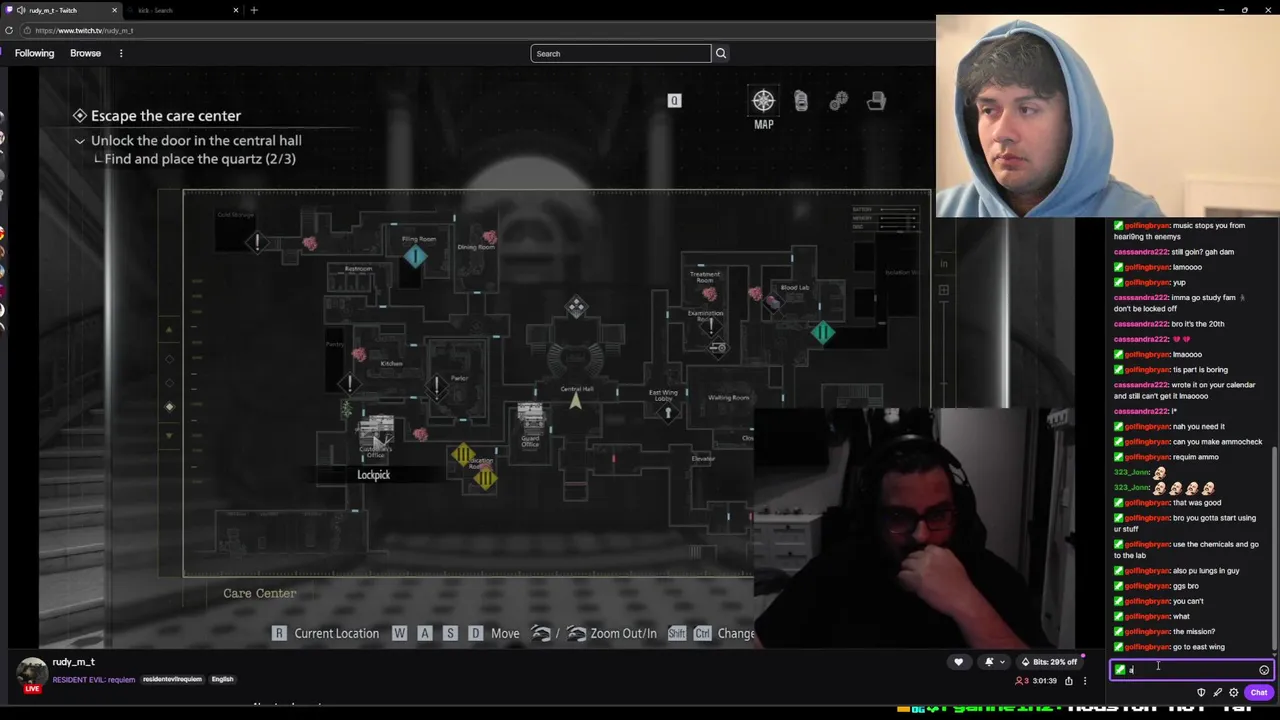Click the exclamation marker near Cold Storage
The image size is (1280, 720).
[257, 242]
